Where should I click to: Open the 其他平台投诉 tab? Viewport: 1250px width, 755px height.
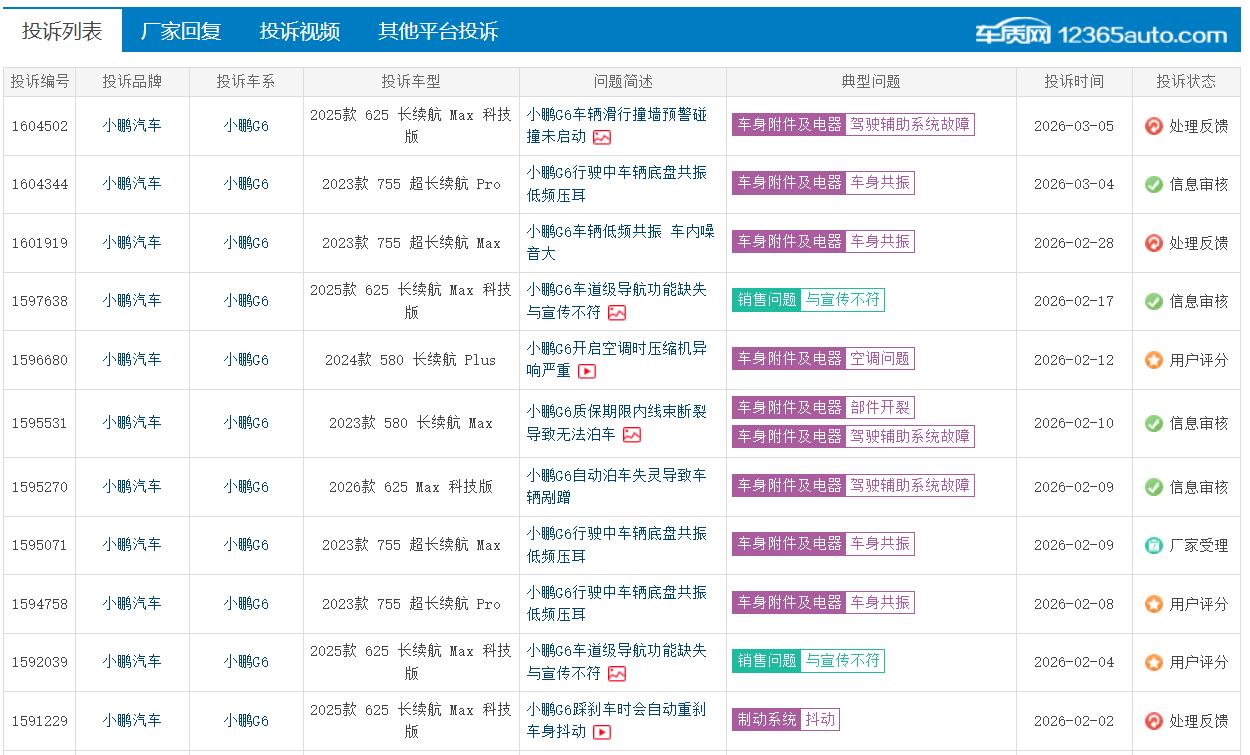[x=438, y=31]
